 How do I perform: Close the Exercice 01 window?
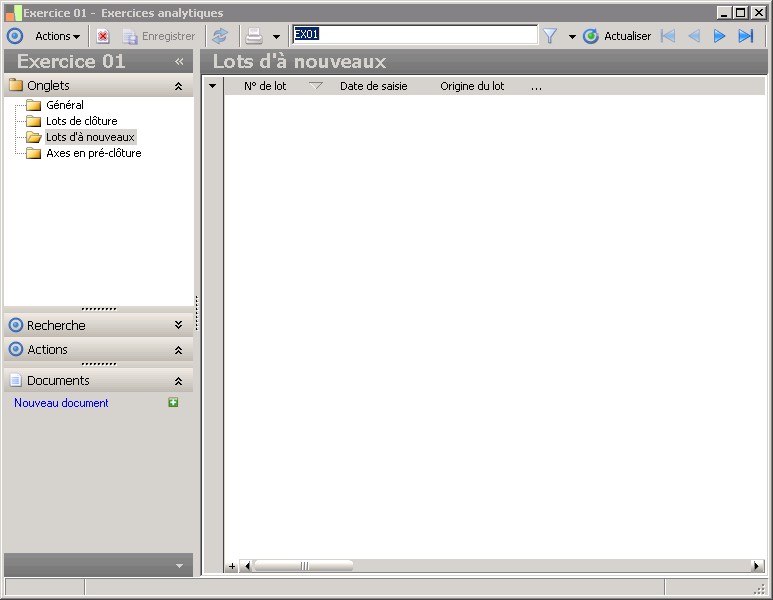pyautogui.click(x=759, y=13)
